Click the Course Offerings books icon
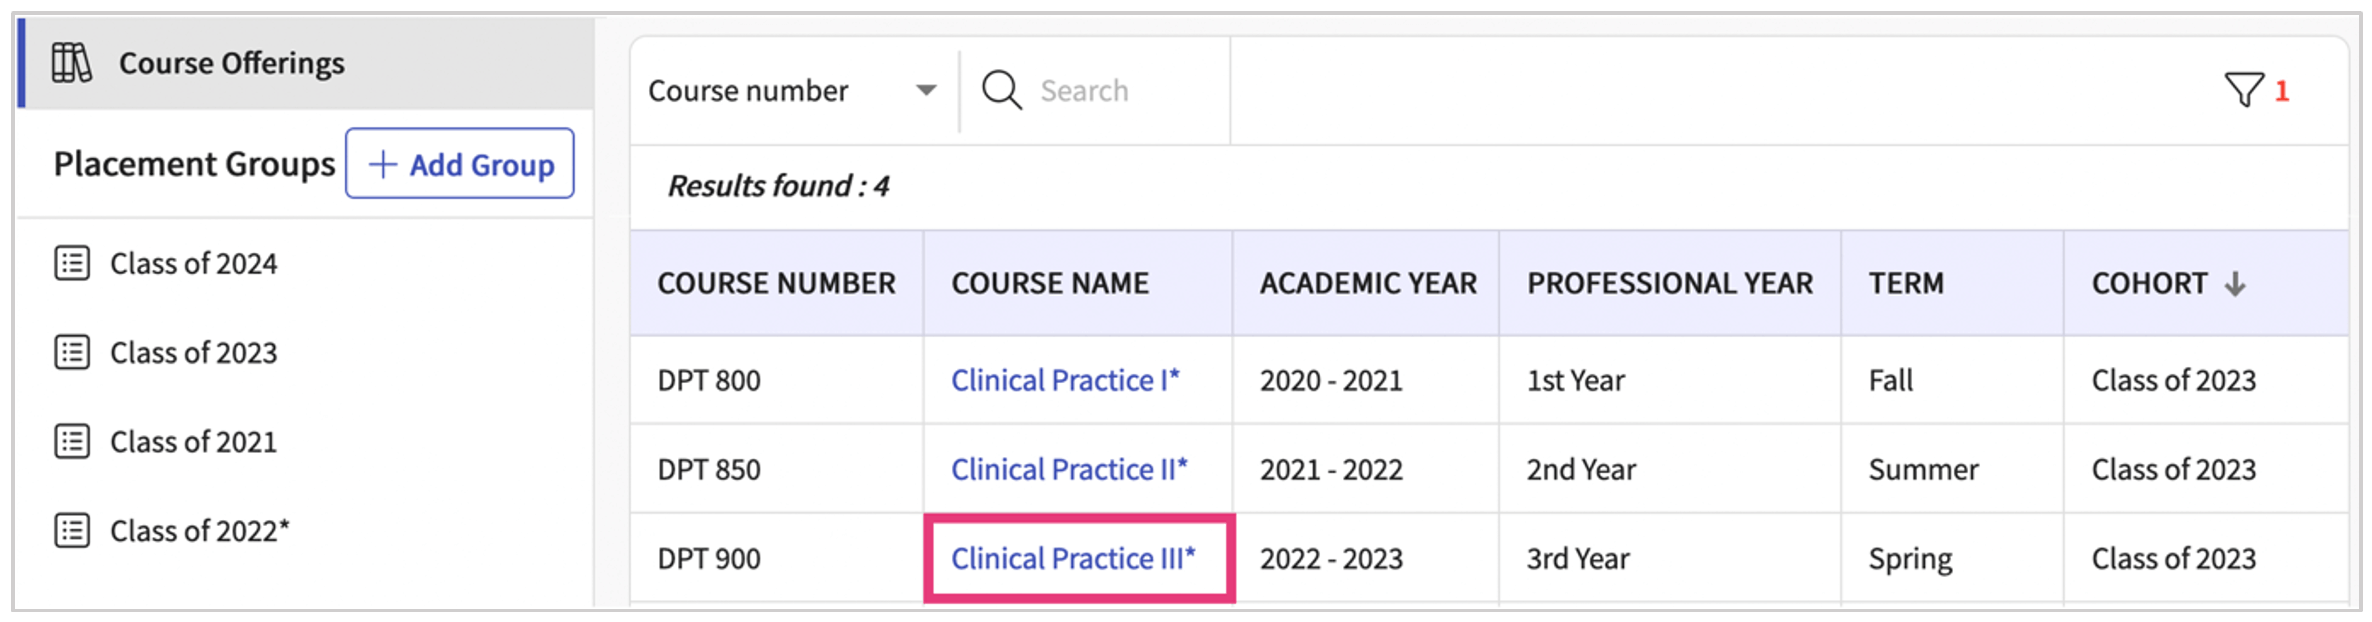This screenshot has width=2372, height=622. 71,63
